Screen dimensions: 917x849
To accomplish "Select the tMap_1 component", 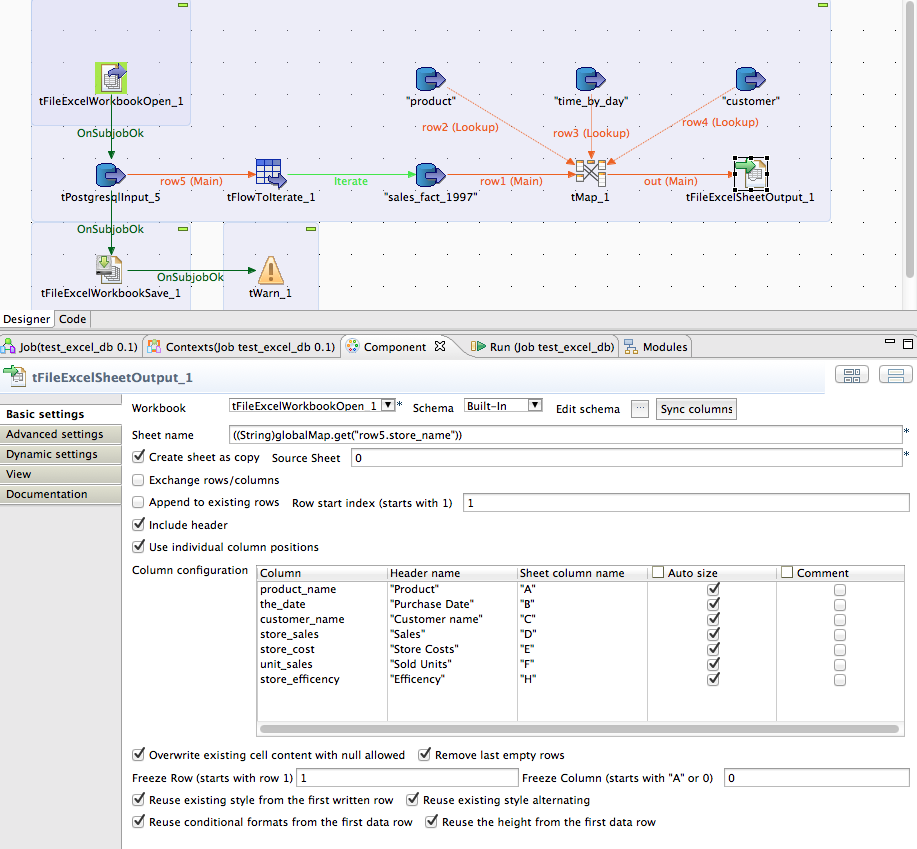I will pyautogui.click(x=590, y=173).
